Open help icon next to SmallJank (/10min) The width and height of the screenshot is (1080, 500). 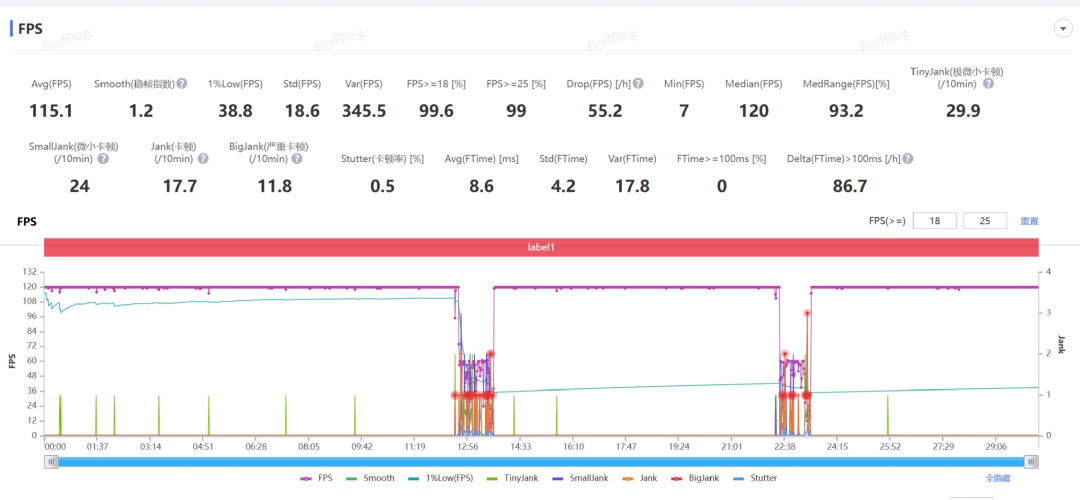point(103,158)
